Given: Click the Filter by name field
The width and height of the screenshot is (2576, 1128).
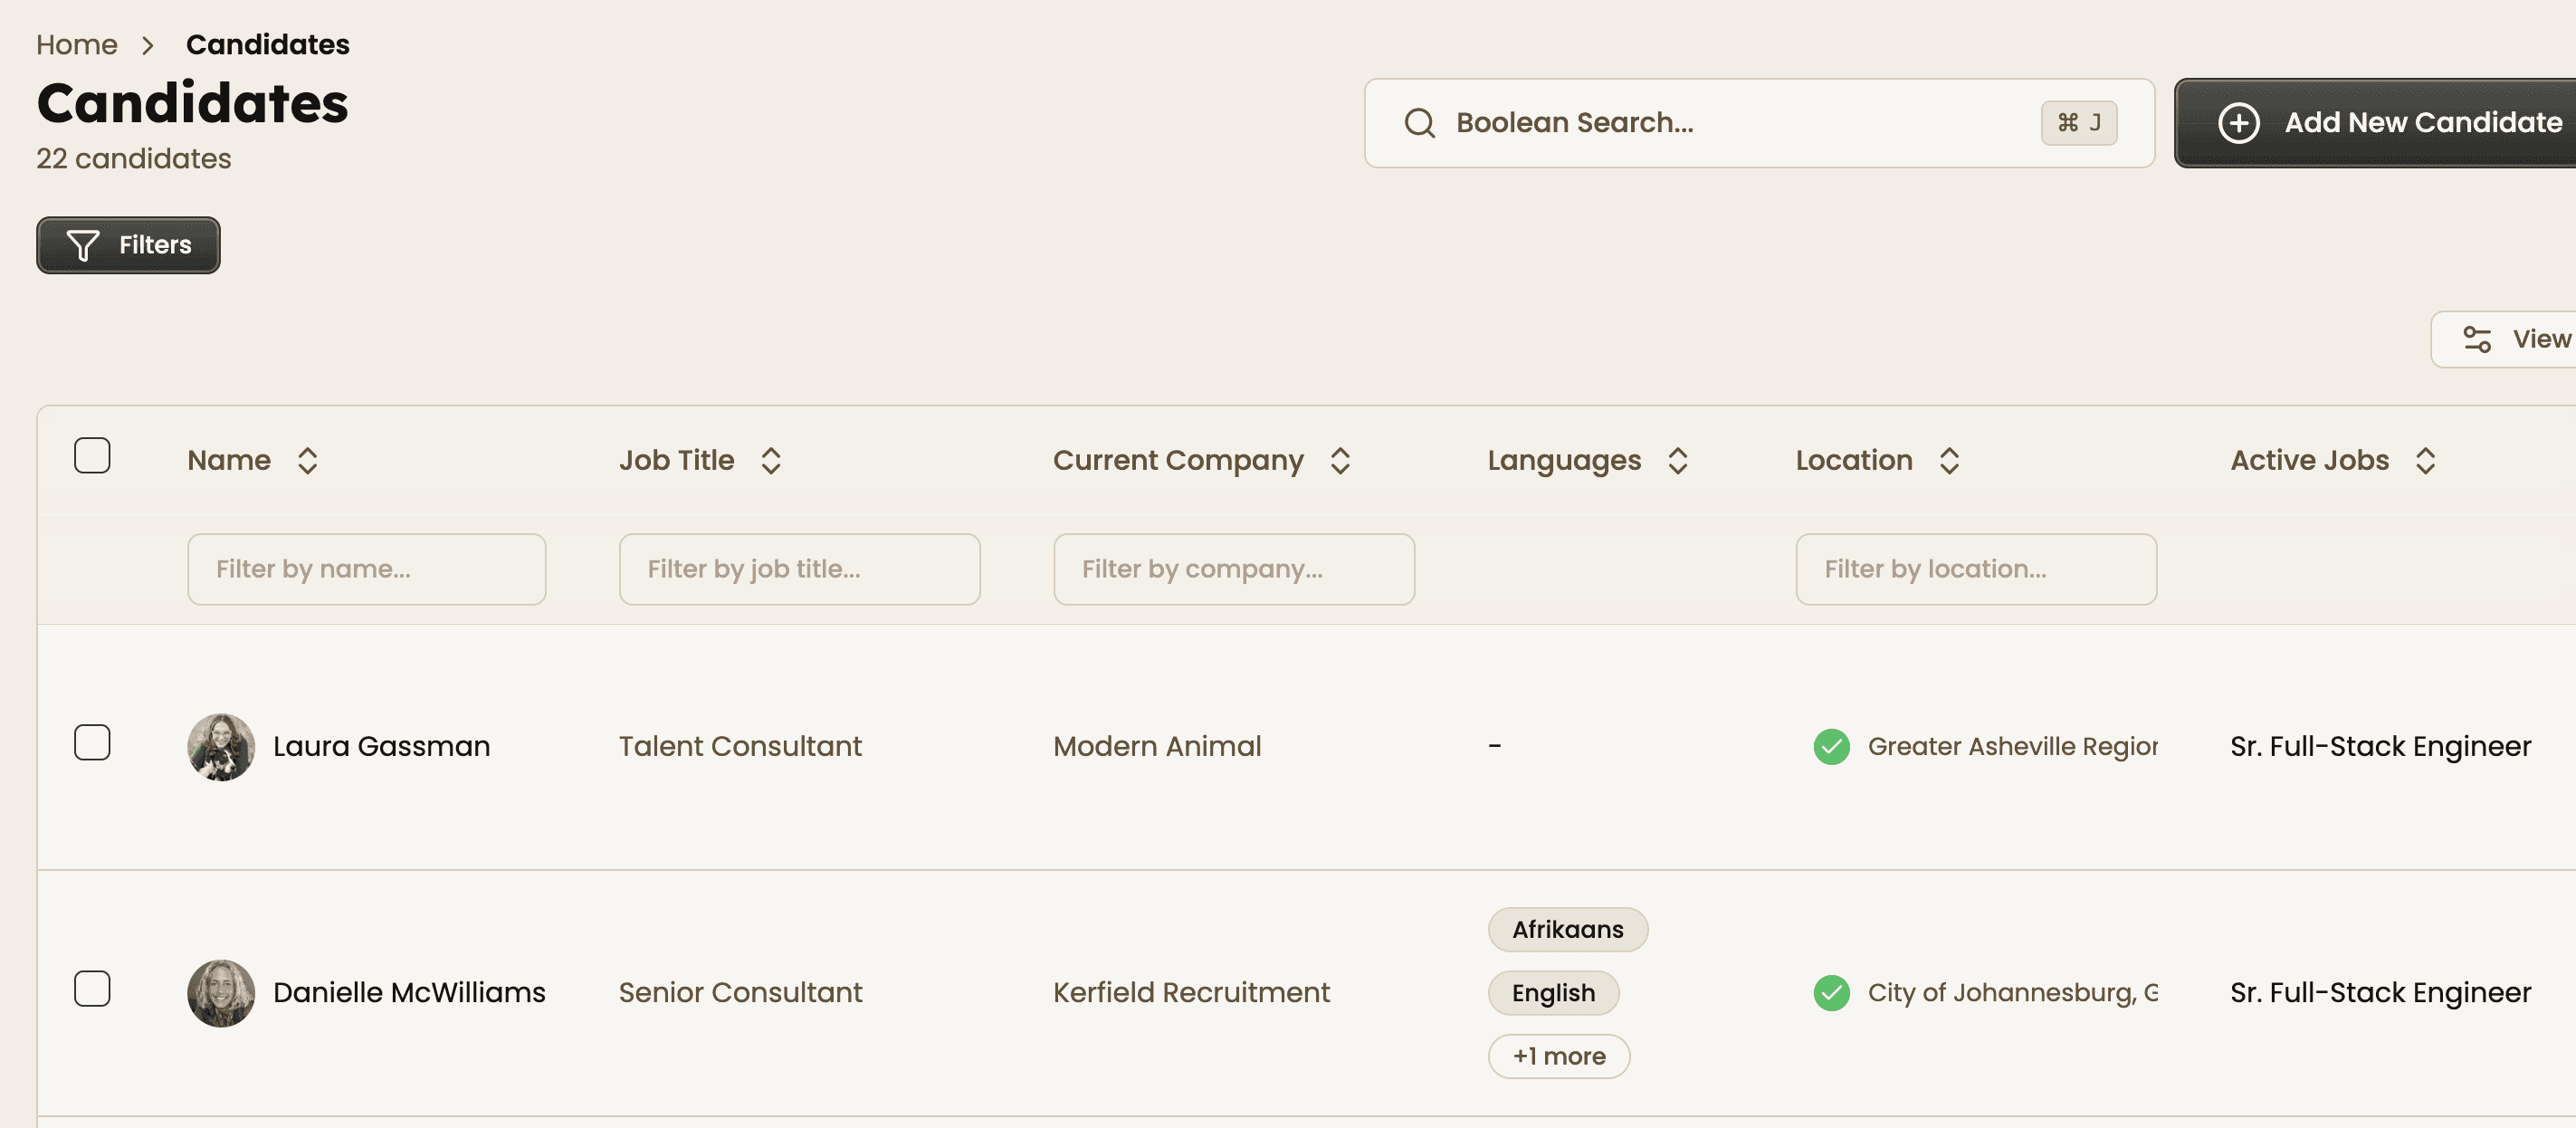Looking at the screenshot, I should click(366, 569).
